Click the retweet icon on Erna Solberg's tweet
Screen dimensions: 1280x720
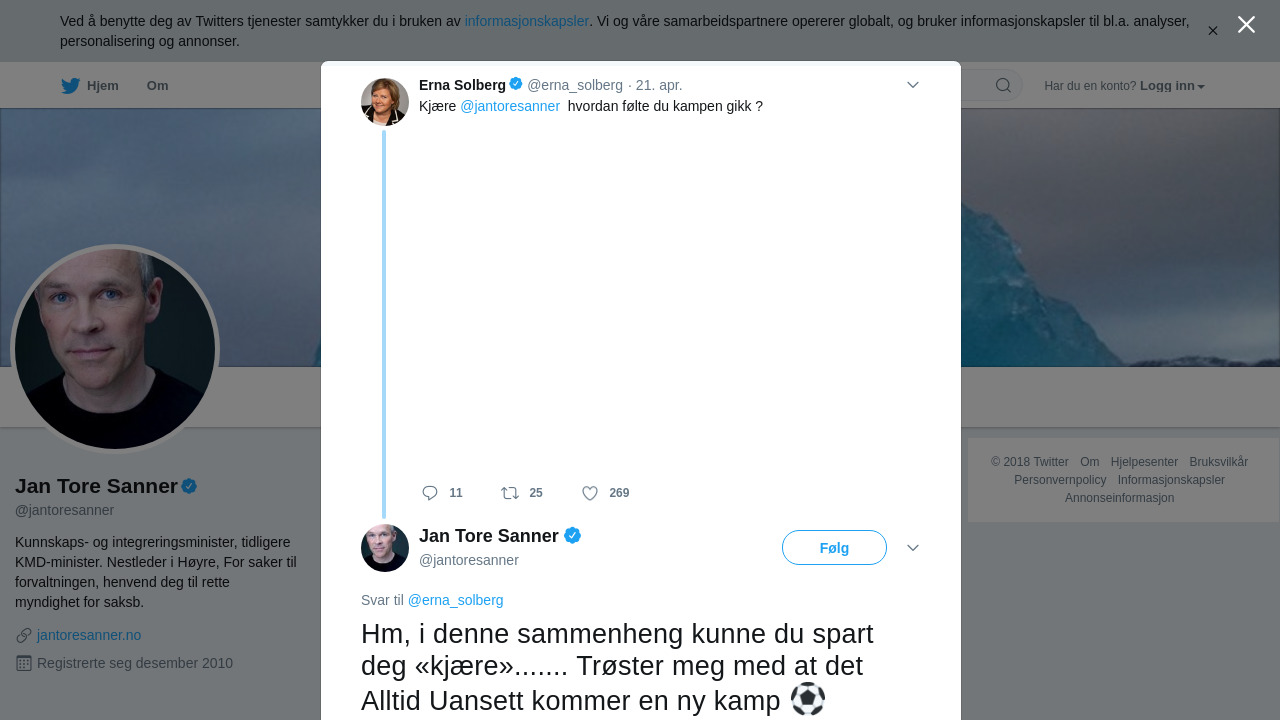click(x=510, y=493)
